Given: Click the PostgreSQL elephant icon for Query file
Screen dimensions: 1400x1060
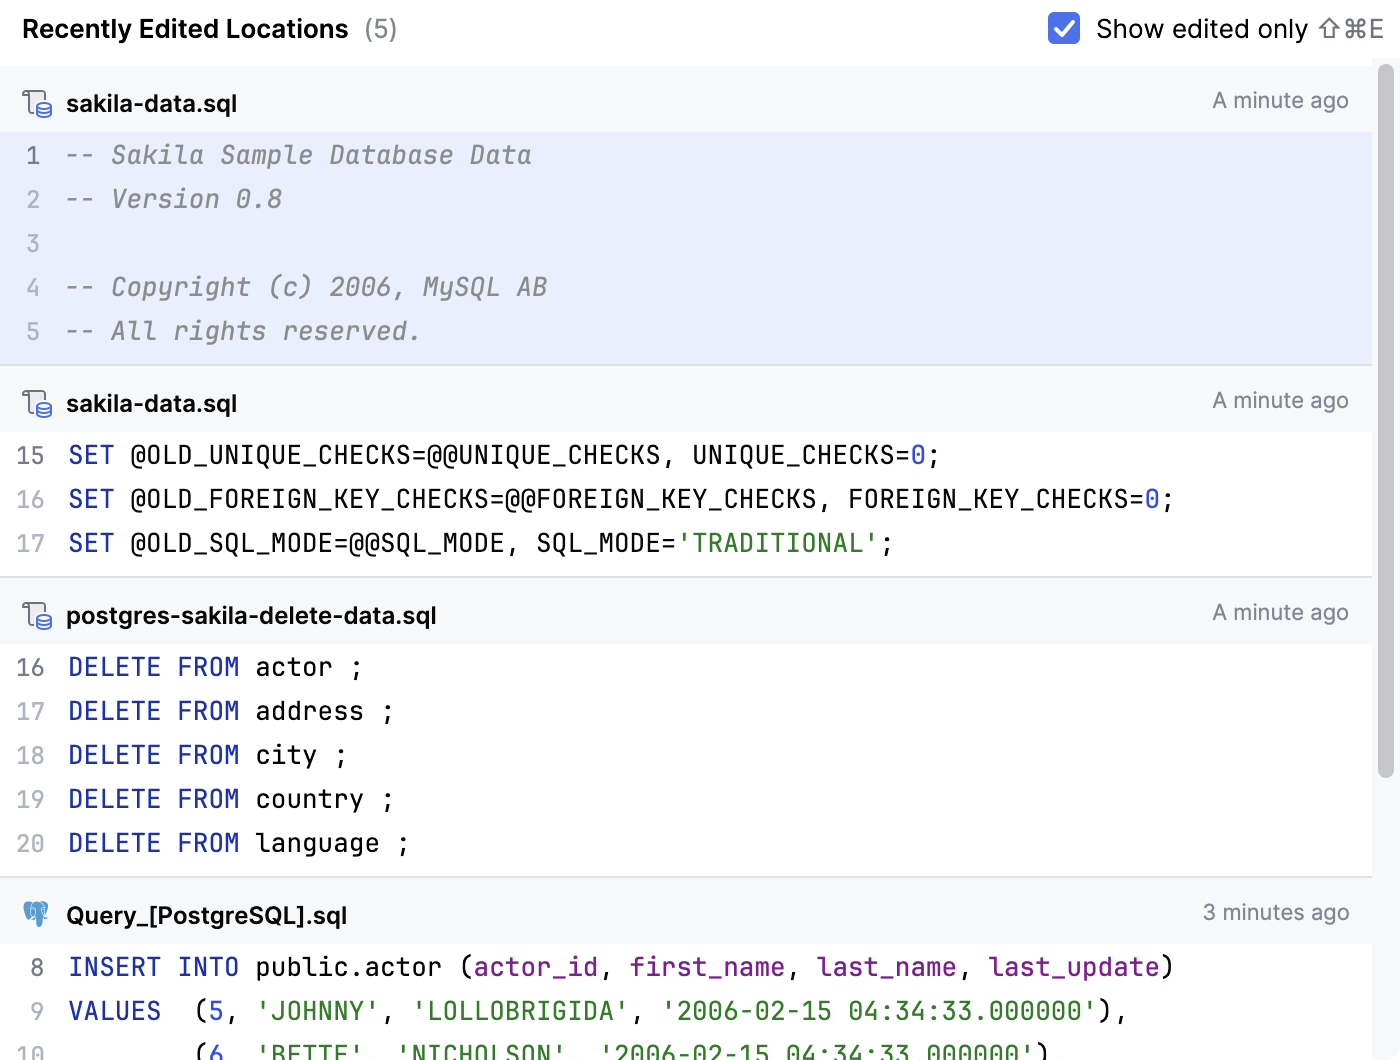Looking at the screenshot, I should coord(36,914).
